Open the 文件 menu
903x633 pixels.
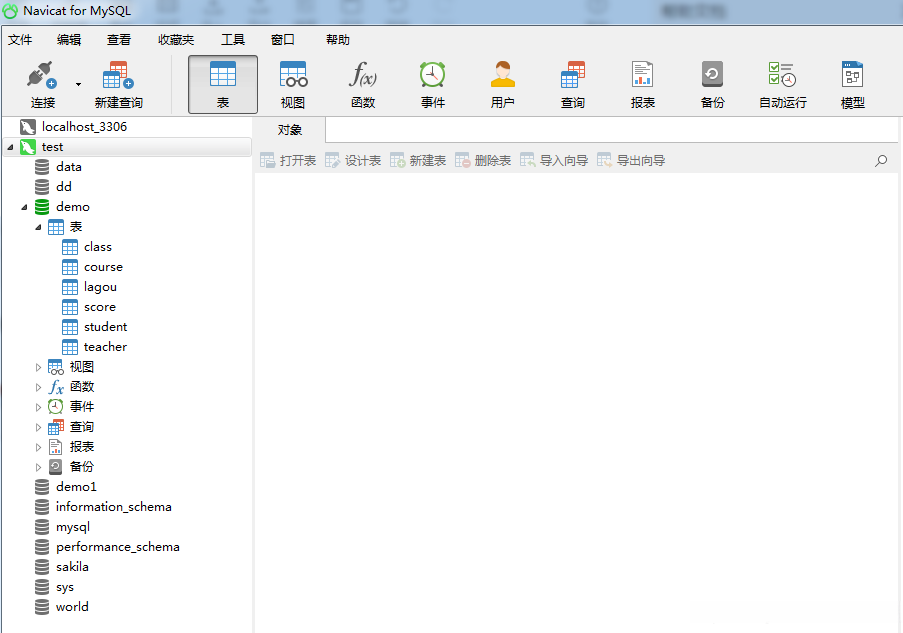pyautogui.click(x=20, y=40)
